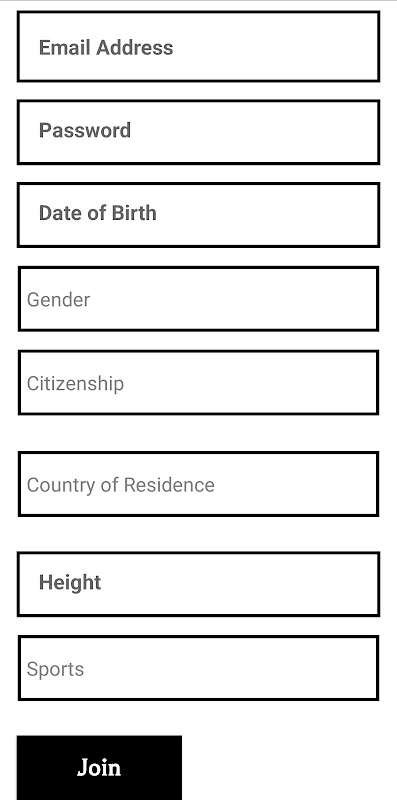397x800 pixels.
Task: Click the 'Date of Birth' label text
Action: [x=97, y=213]
